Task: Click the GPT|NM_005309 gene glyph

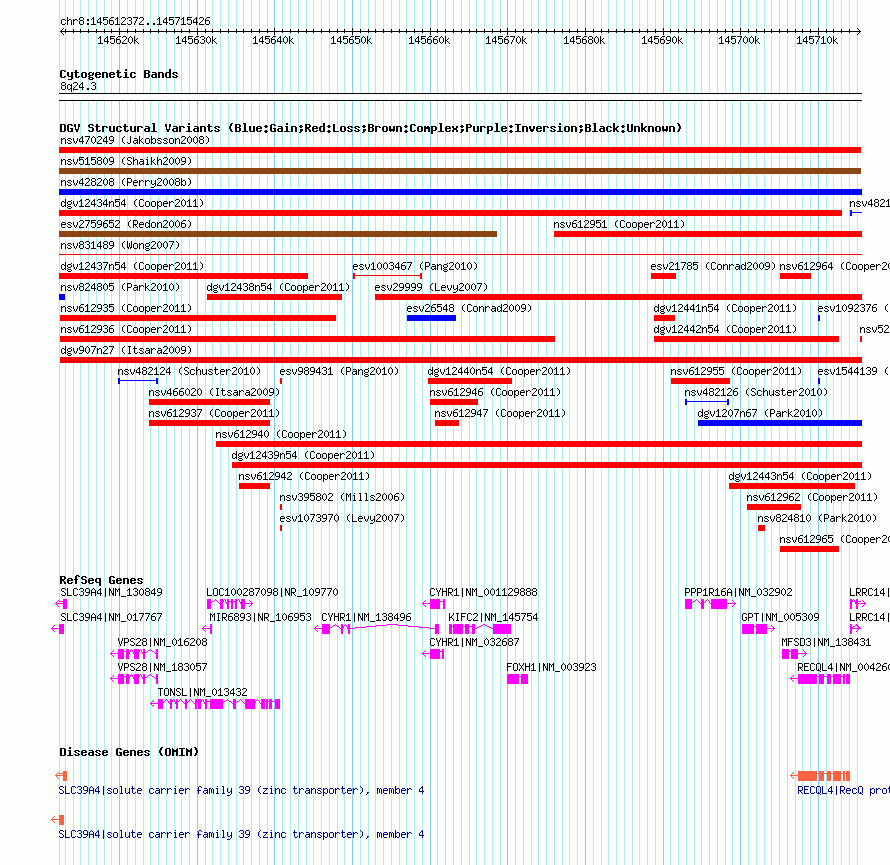Action: [x=758, y=629]
